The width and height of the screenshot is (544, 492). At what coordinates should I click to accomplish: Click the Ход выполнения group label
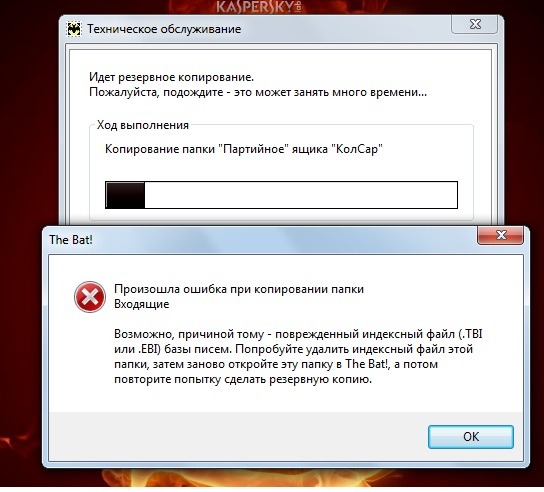[143, 125]
